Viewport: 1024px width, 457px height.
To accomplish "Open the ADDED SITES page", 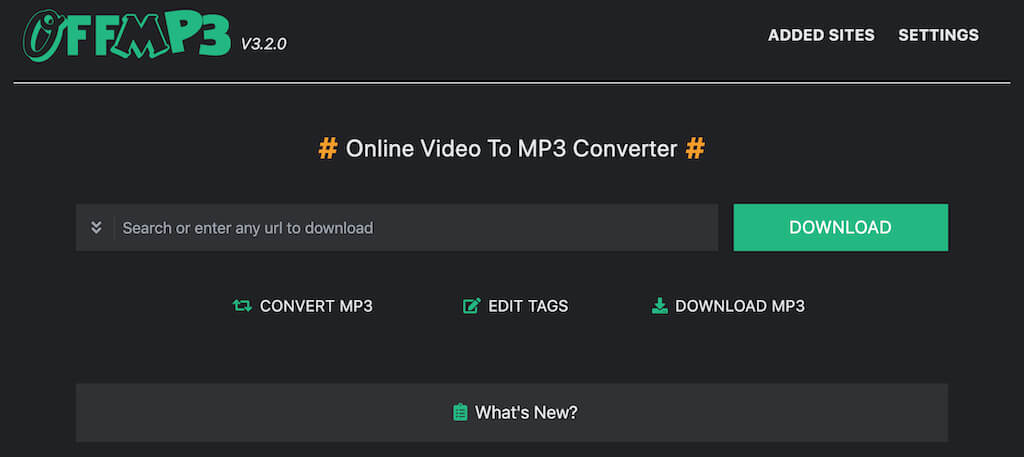I will [x=821, y=35].
